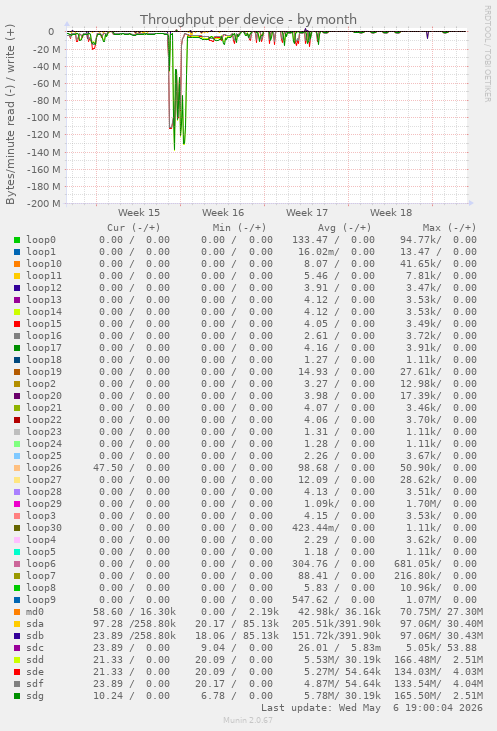Click the '166.48M/' max value for sdd
Screen dimensions: 497x731
coord(418,660)
